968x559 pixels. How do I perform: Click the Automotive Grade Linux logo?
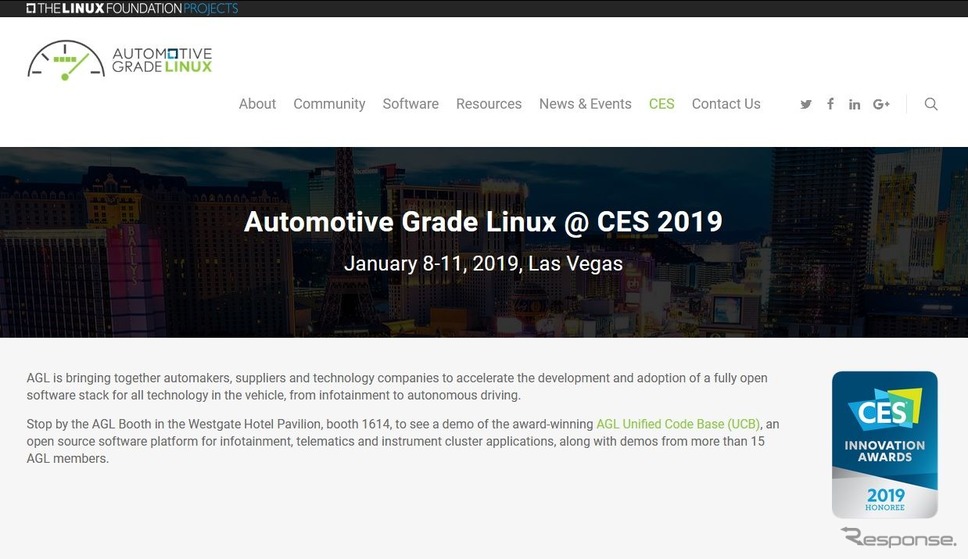click(x=120, y=61)
